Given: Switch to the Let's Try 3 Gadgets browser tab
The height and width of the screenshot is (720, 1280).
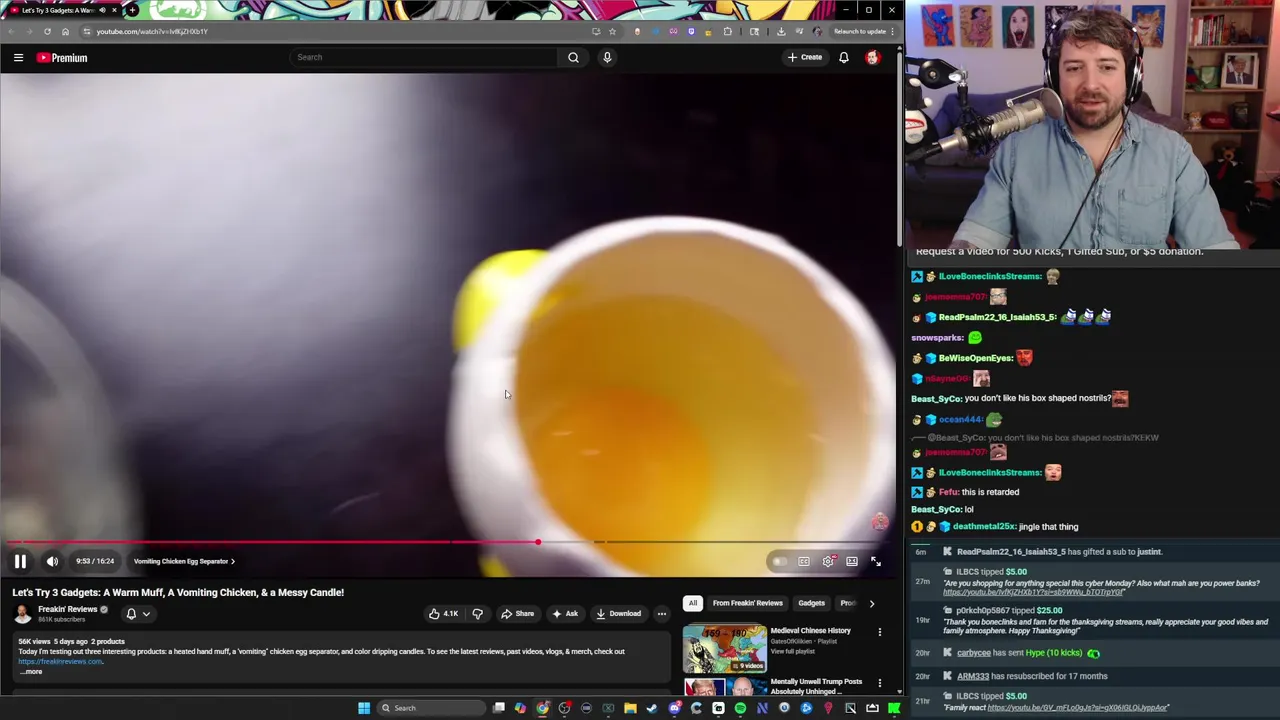Looking at the screenshot, I should click(x=62, y=10).
